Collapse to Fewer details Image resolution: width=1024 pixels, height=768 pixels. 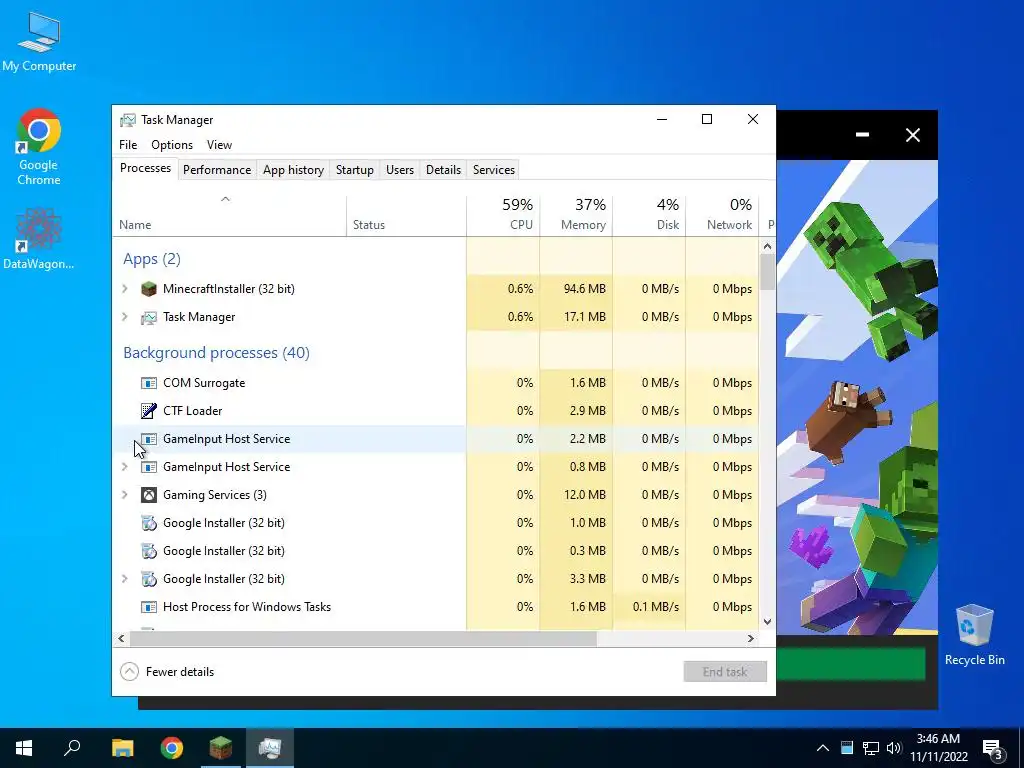click(x=167, y=672)
